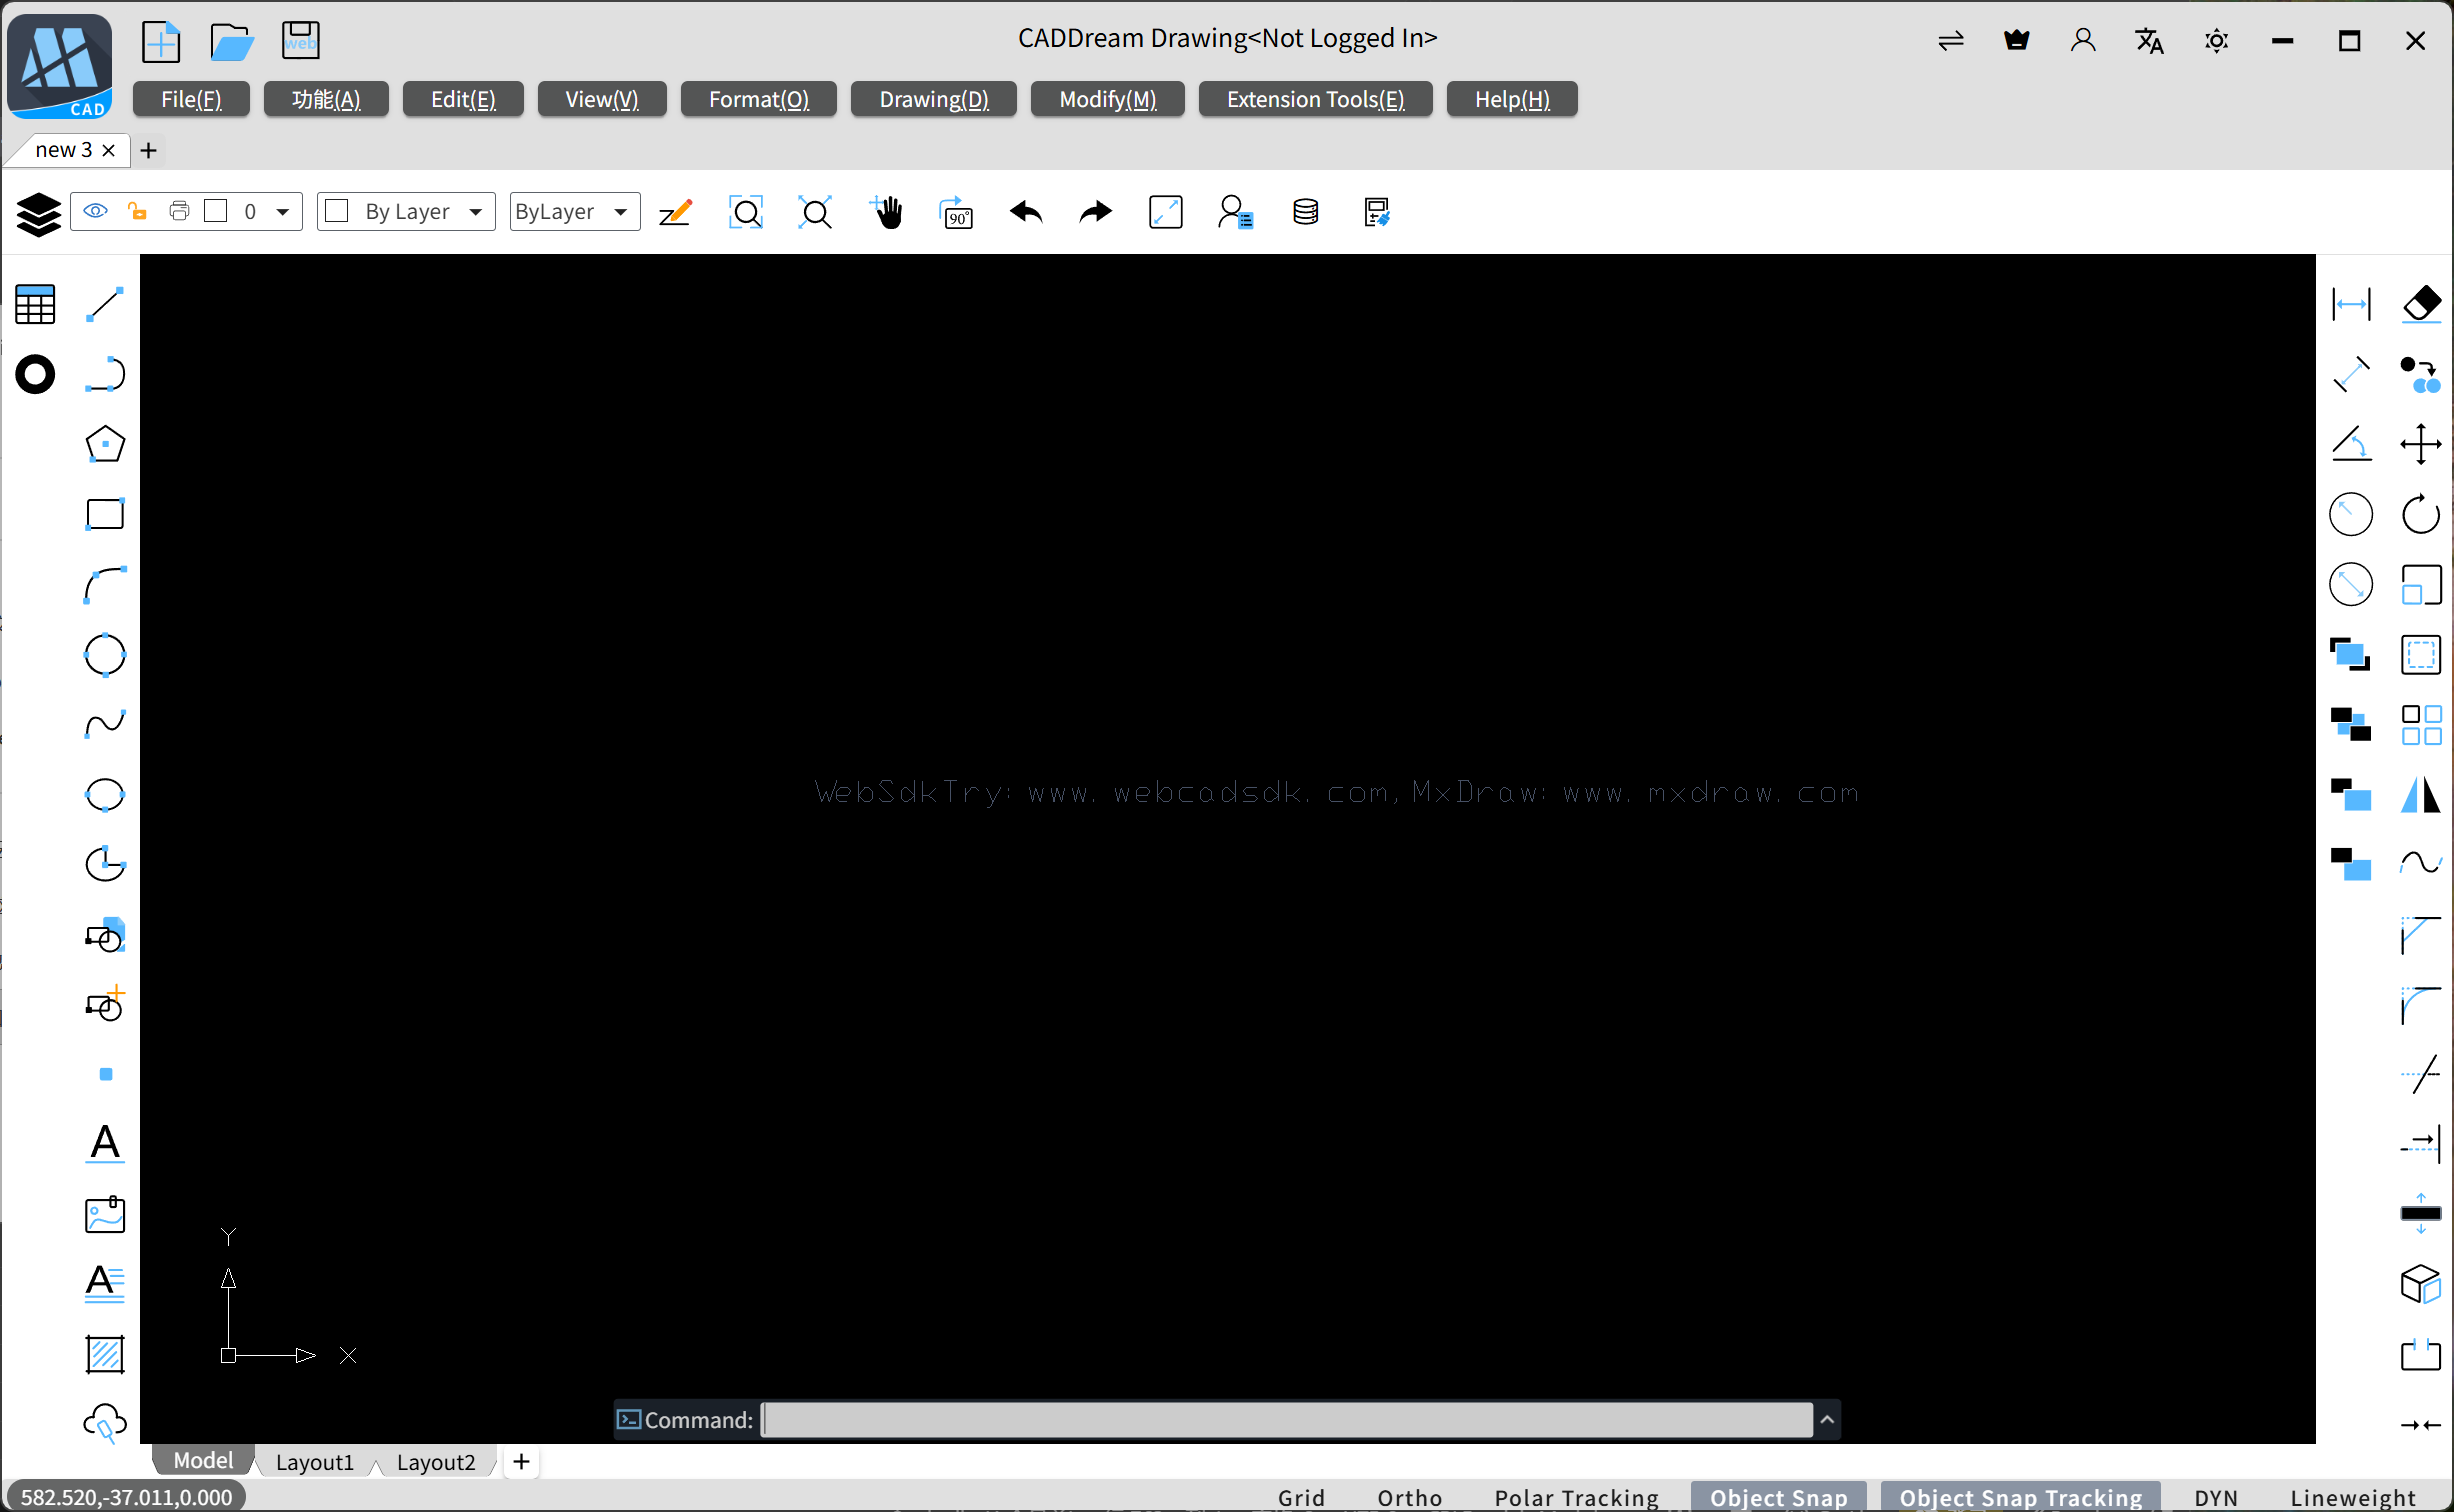The image size is (2454, 1512).
Task: Disable Object Snap
Action: coord(1779,1497)
